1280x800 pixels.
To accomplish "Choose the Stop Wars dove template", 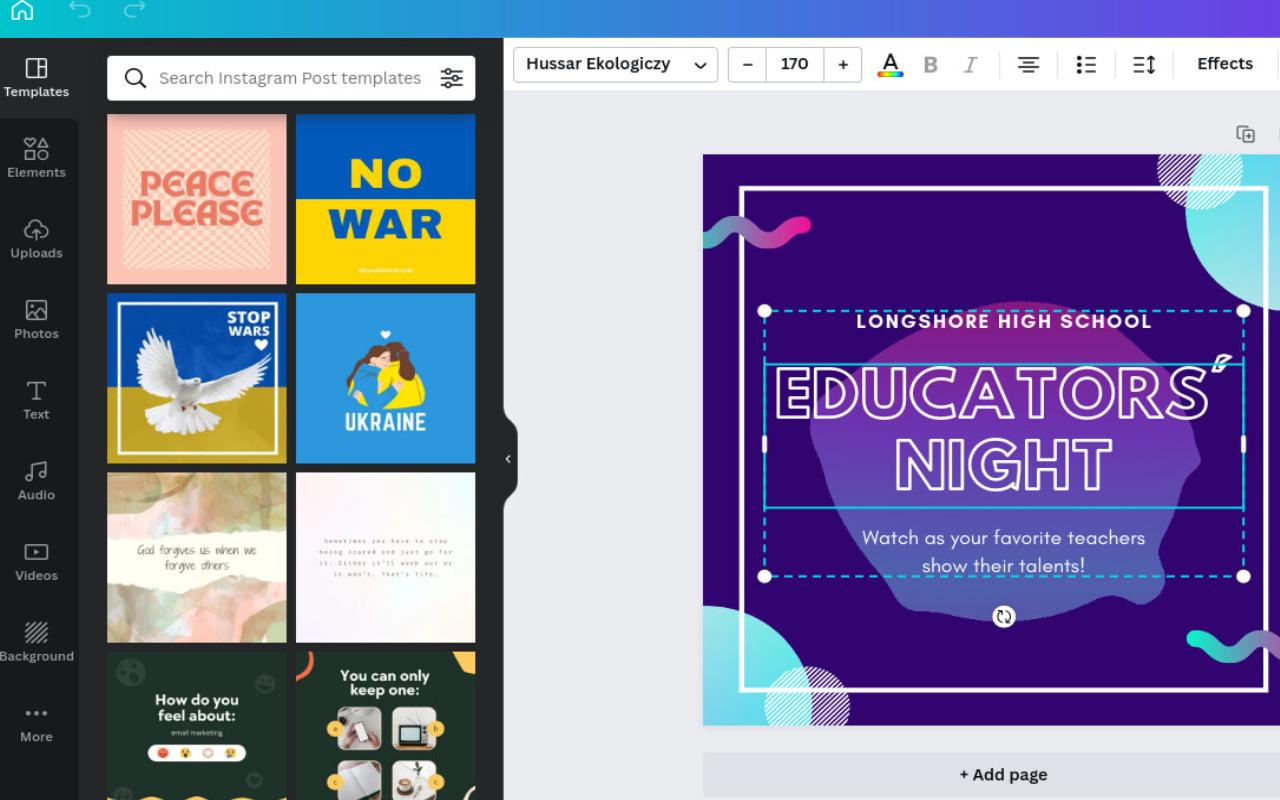I will [197, 378].
